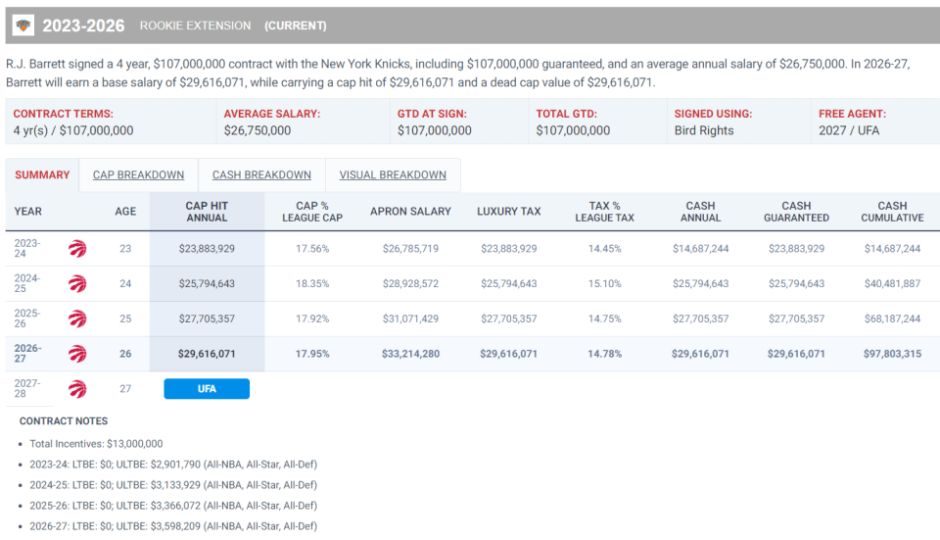The image size is (940, 540).
Task: Select the 2026-27 season row year
Action: 28,353
